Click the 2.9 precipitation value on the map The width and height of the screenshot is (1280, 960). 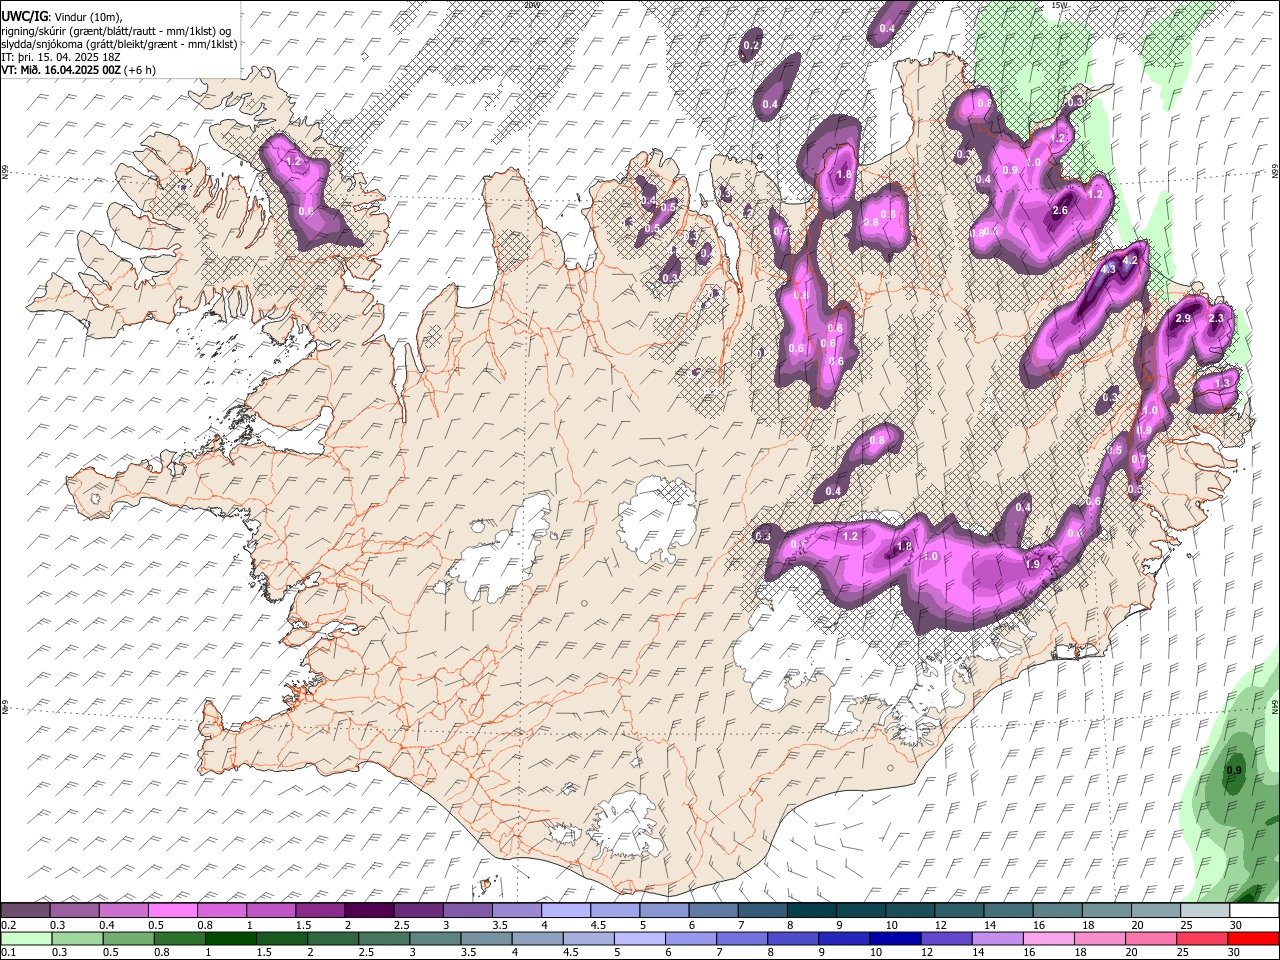(1183, 318)
